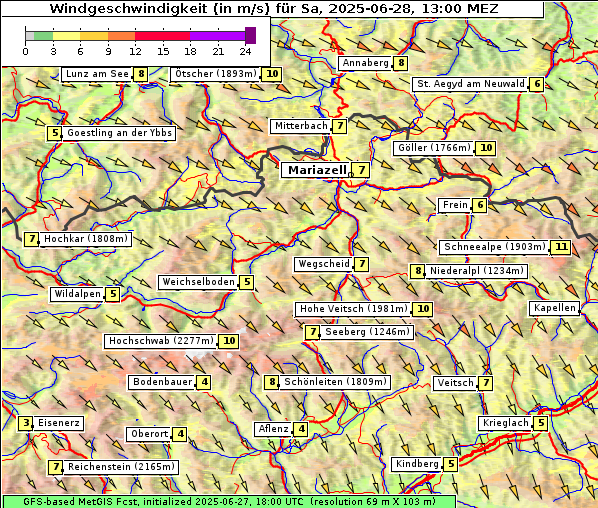598x508 pixels.
Task: Click the green 0-3 legend color segment
Action: 43,36
